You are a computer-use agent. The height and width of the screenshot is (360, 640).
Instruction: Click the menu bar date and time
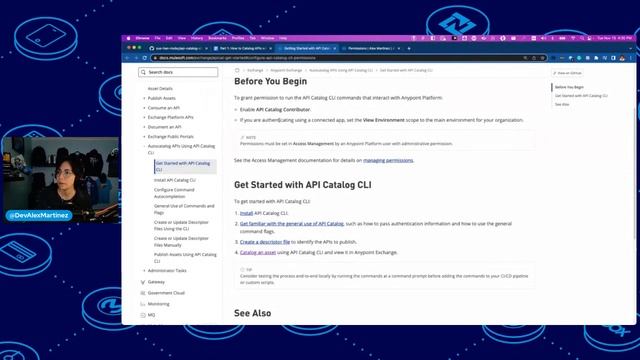614,38
